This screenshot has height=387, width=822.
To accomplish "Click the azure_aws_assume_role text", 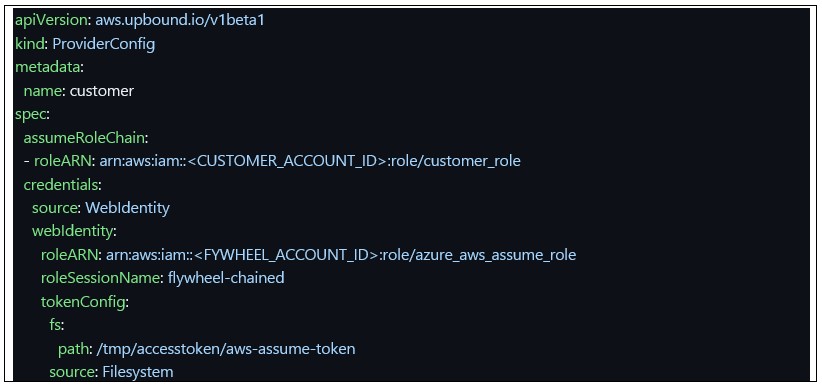I will 495,255.
